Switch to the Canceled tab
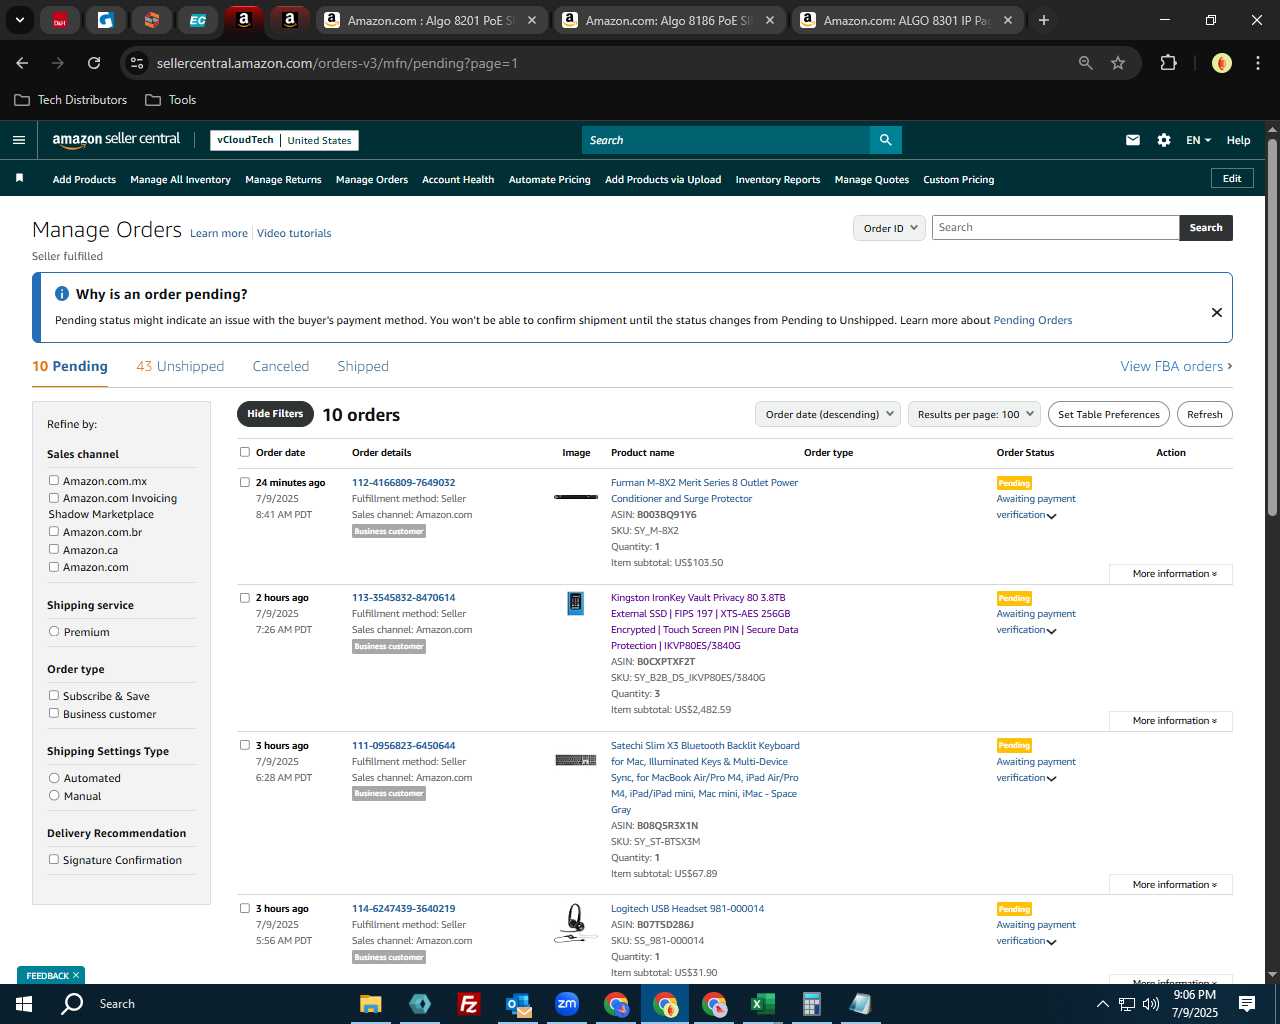This screenshot has width=1280, height=1024. (281, 366)
